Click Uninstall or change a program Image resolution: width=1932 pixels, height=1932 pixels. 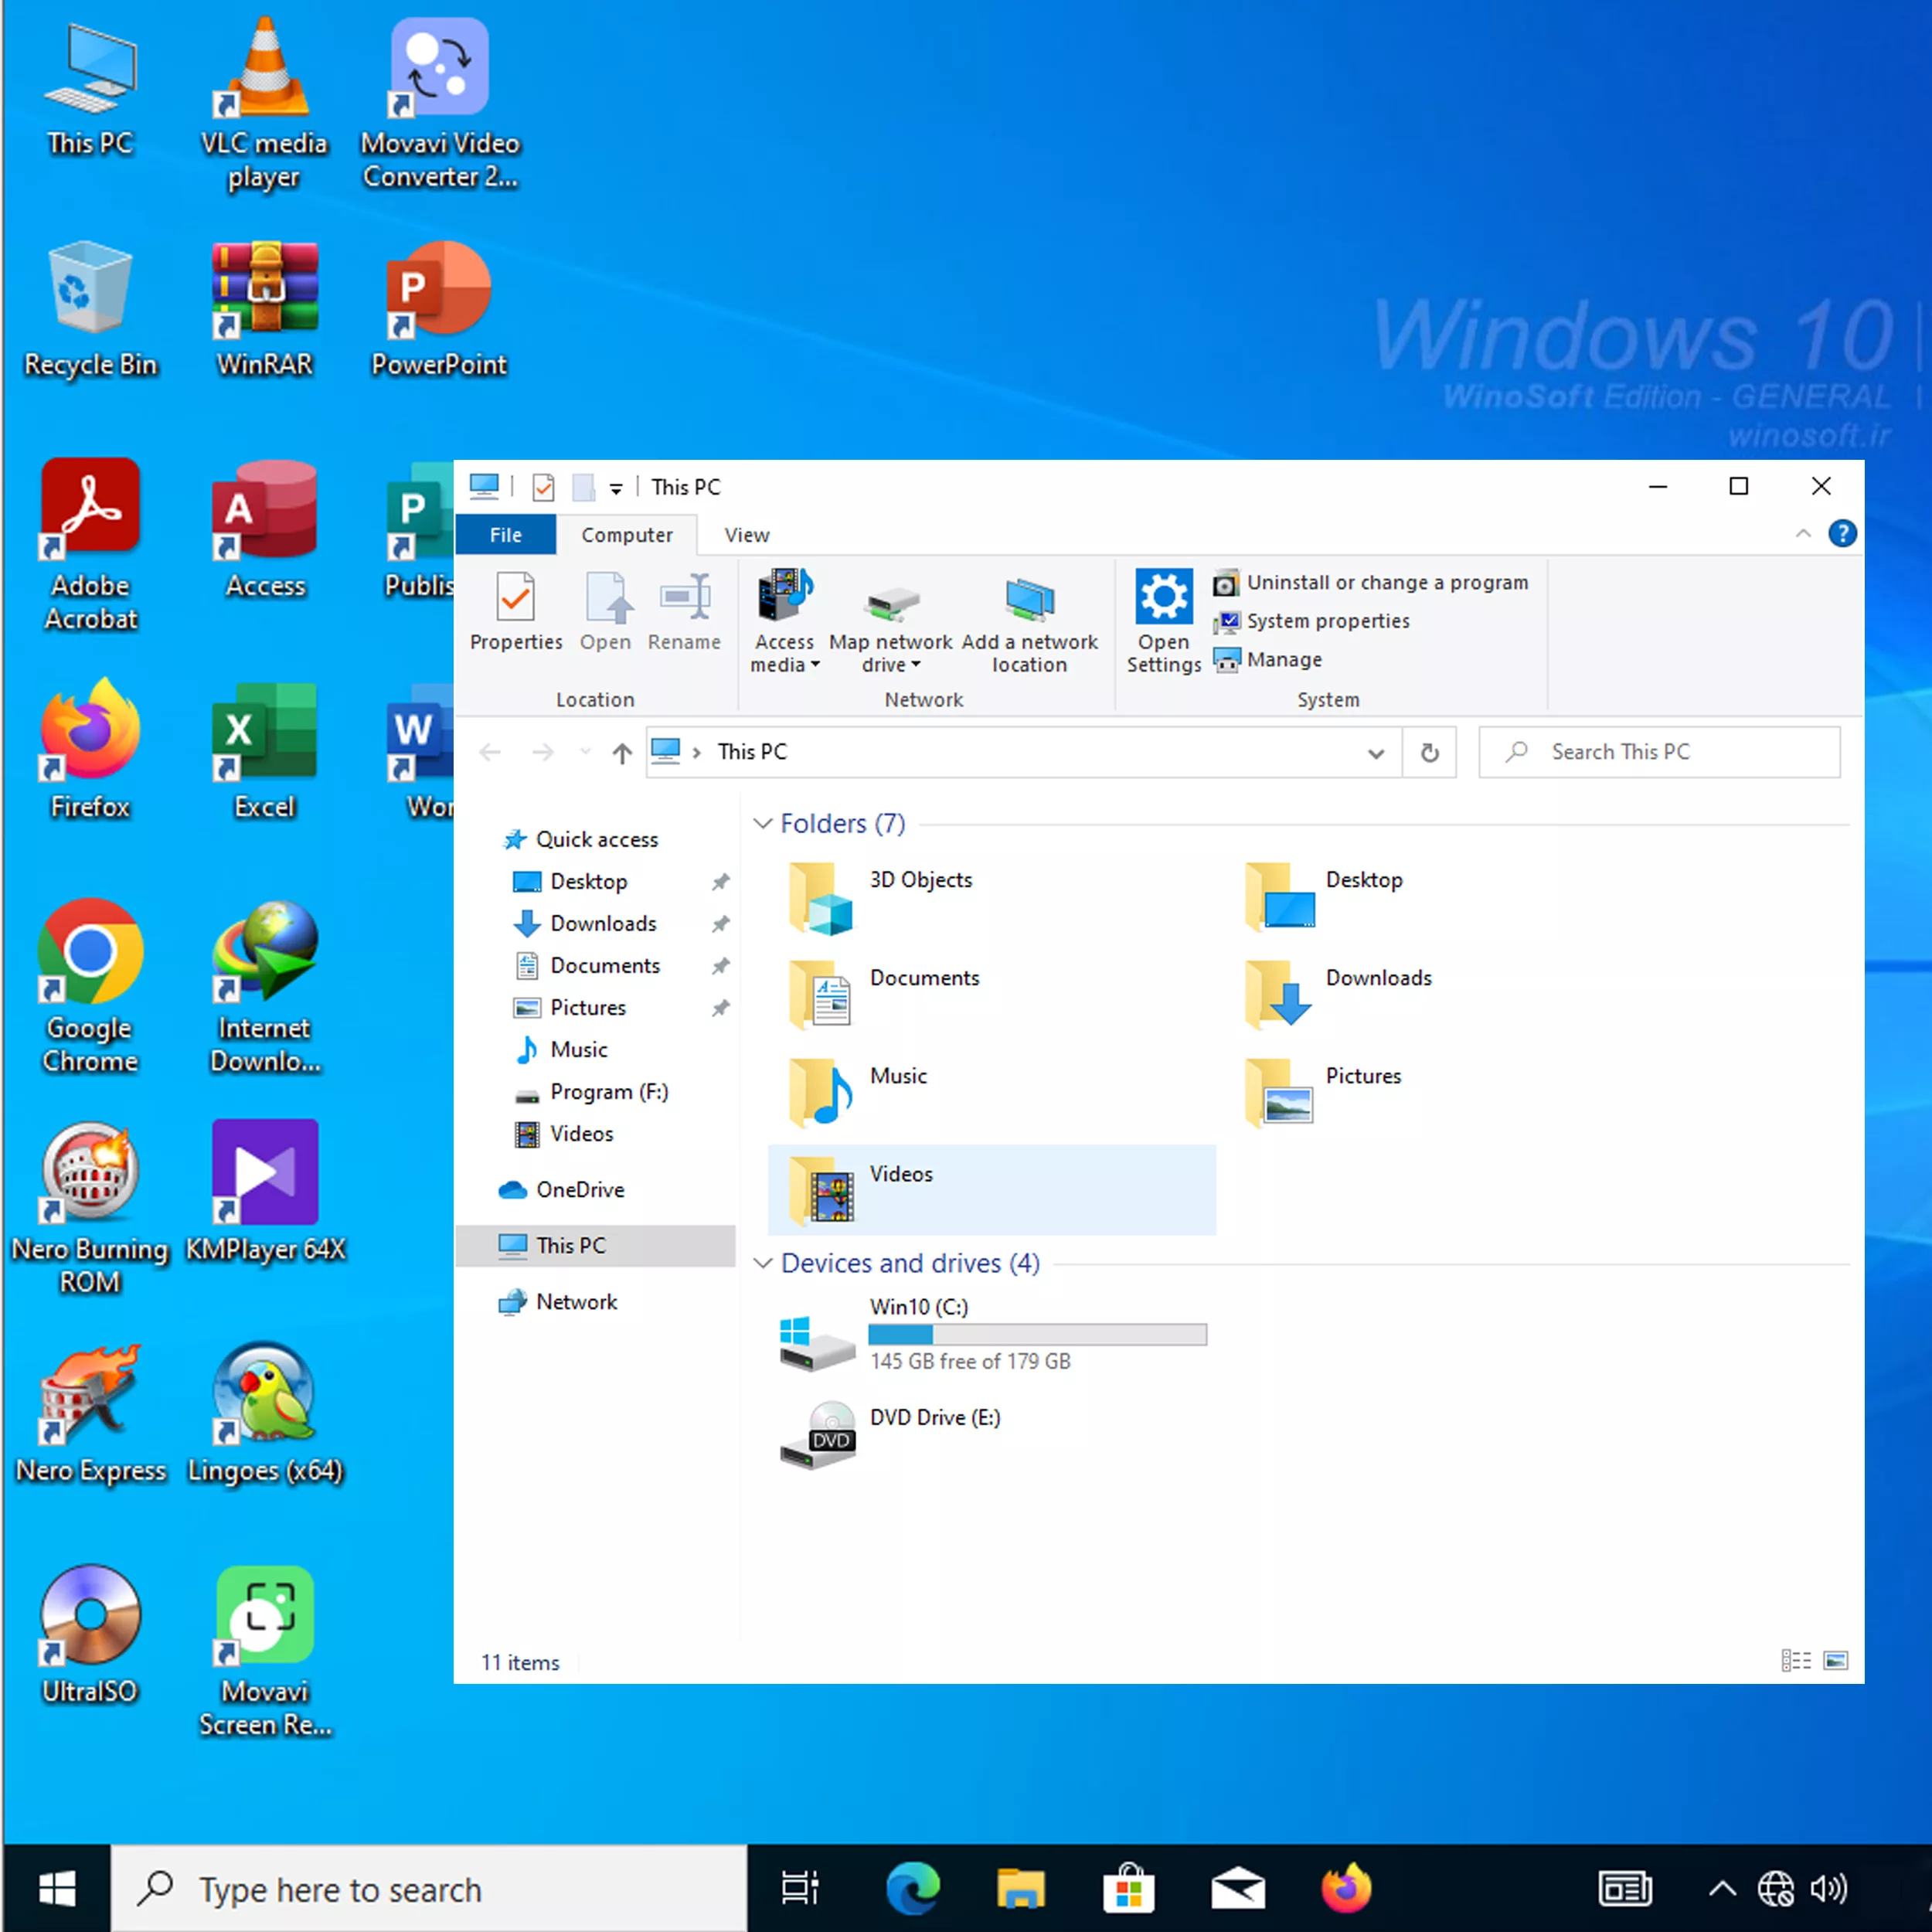tap(1386, 582)
